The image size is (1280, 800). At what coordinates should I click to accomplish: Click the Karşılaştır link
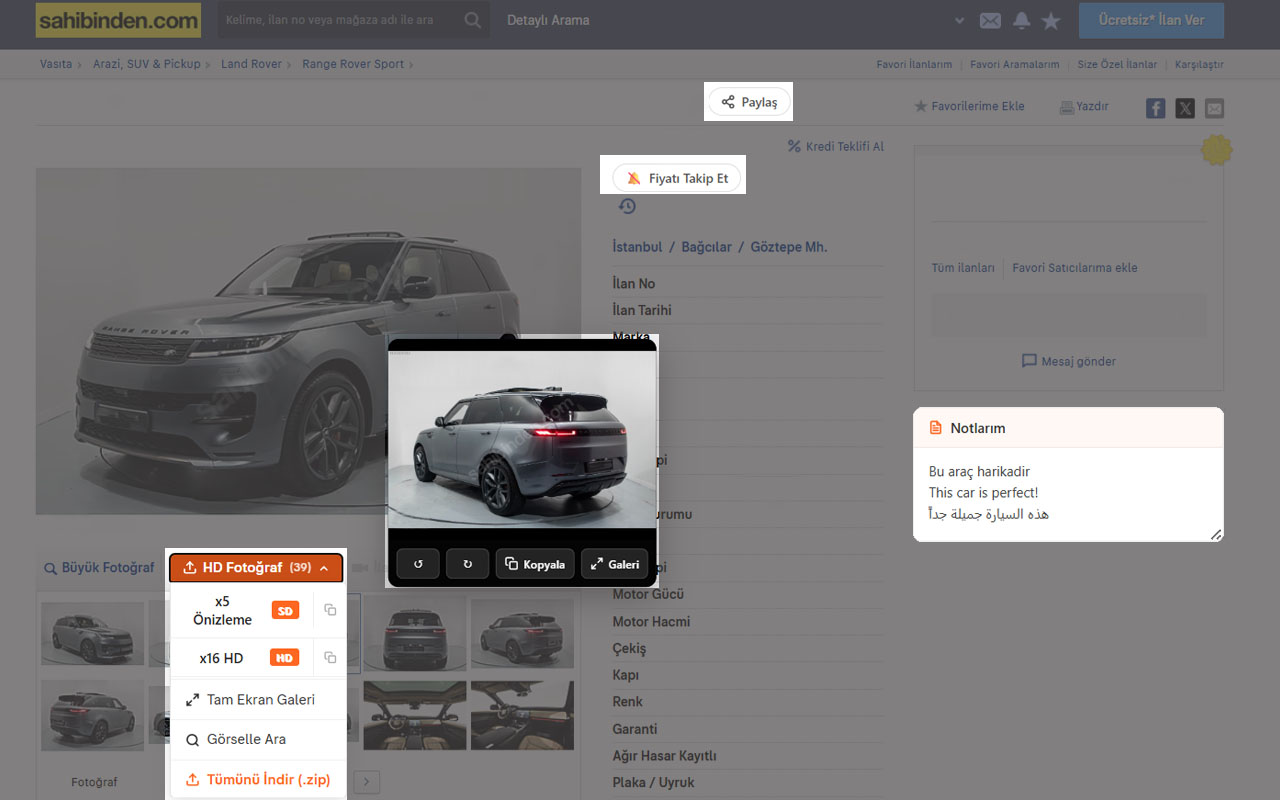1199,65
